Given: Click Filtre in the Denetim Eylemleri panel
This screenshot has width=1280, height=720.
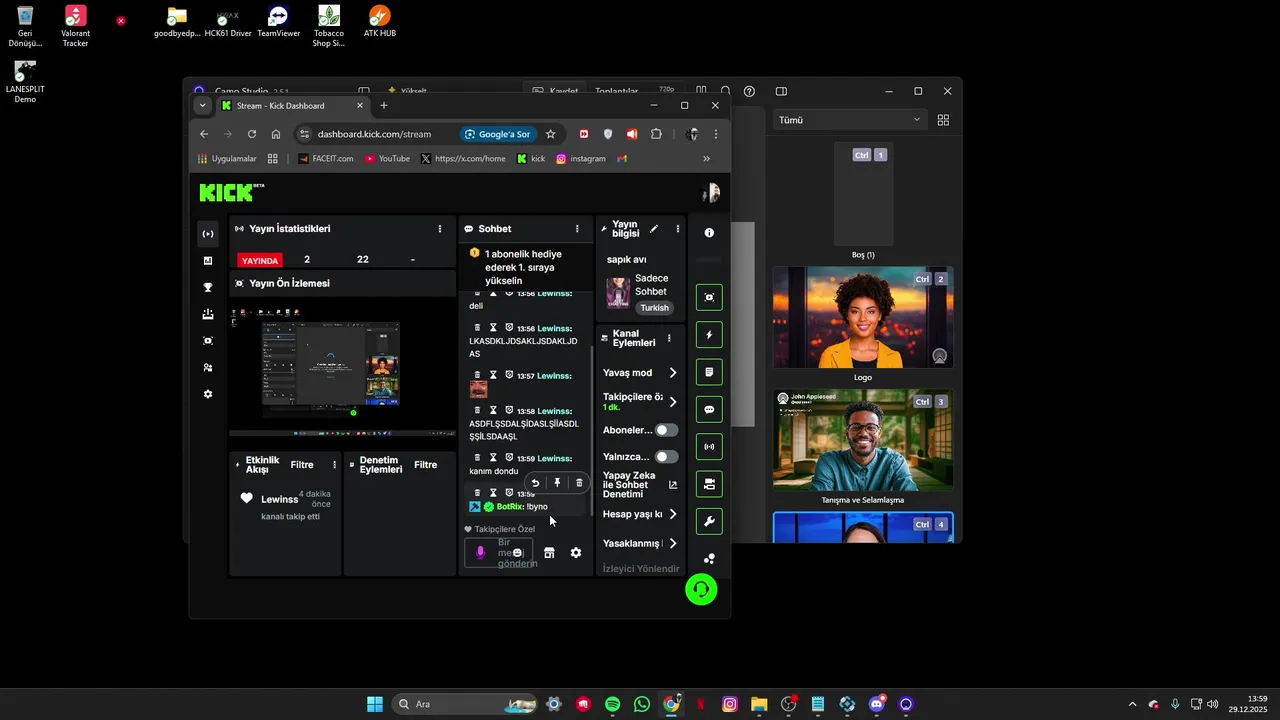Looking at the screenshot, I should tap(426, 465).
